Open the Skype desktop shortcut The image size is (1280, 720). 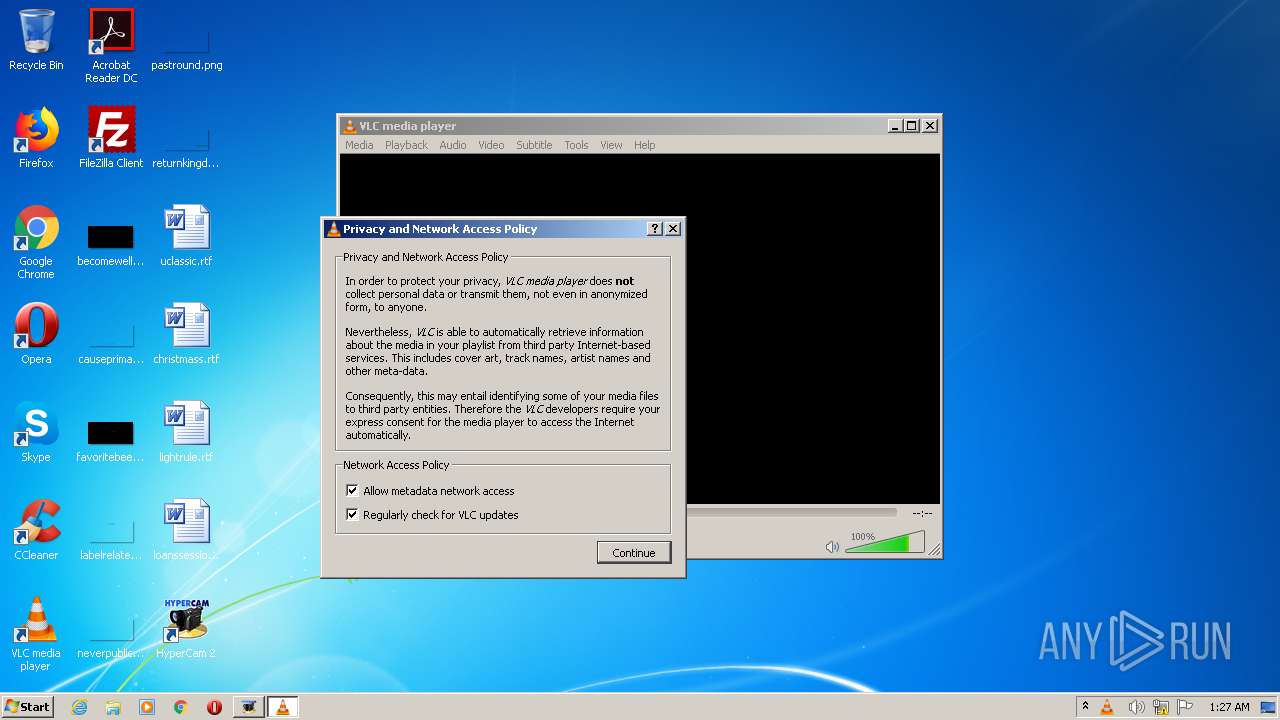point(36,432)
